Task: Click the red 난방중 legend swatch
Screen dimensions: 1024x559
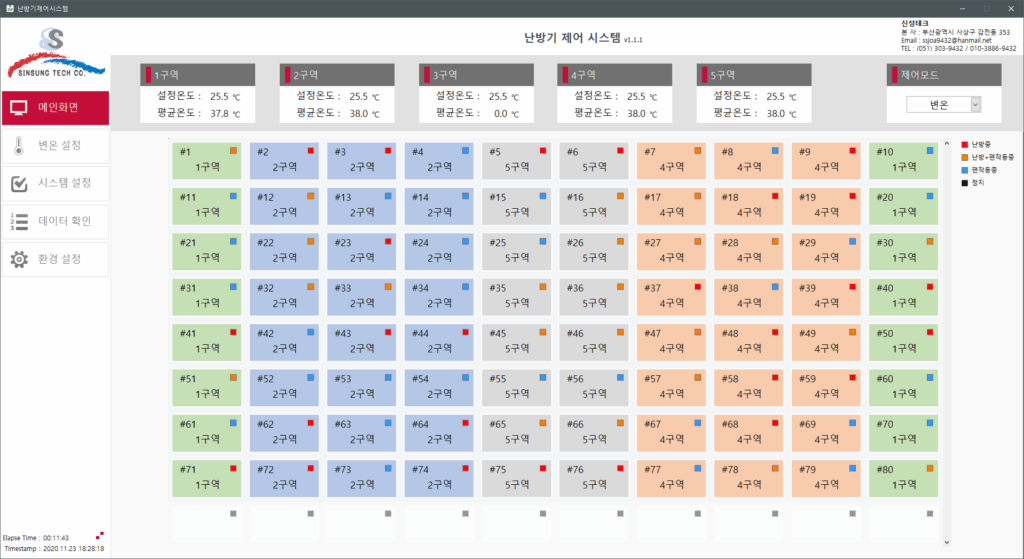Action: [x=964, y=144]
